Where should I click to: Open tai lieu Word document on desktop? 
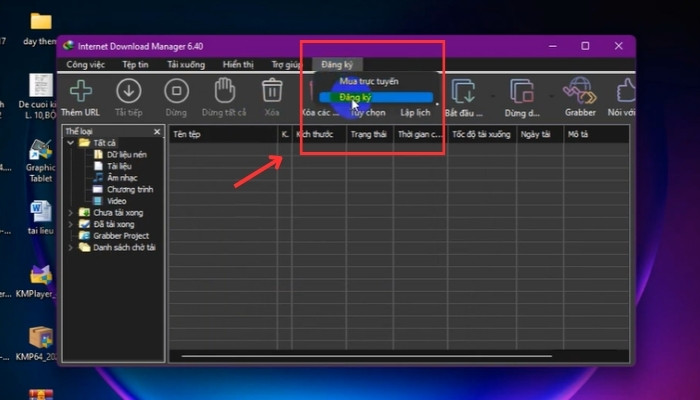[41, 218]
